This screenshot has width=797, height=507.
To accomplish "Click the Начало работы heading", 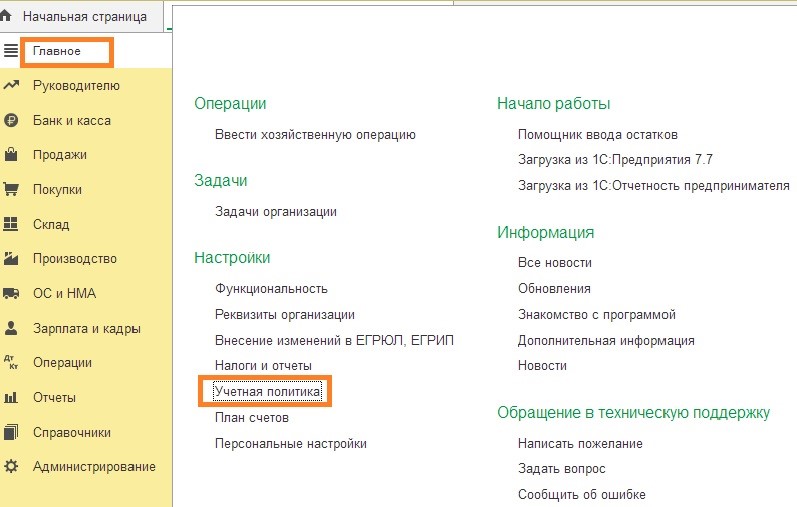I will 554,104.
